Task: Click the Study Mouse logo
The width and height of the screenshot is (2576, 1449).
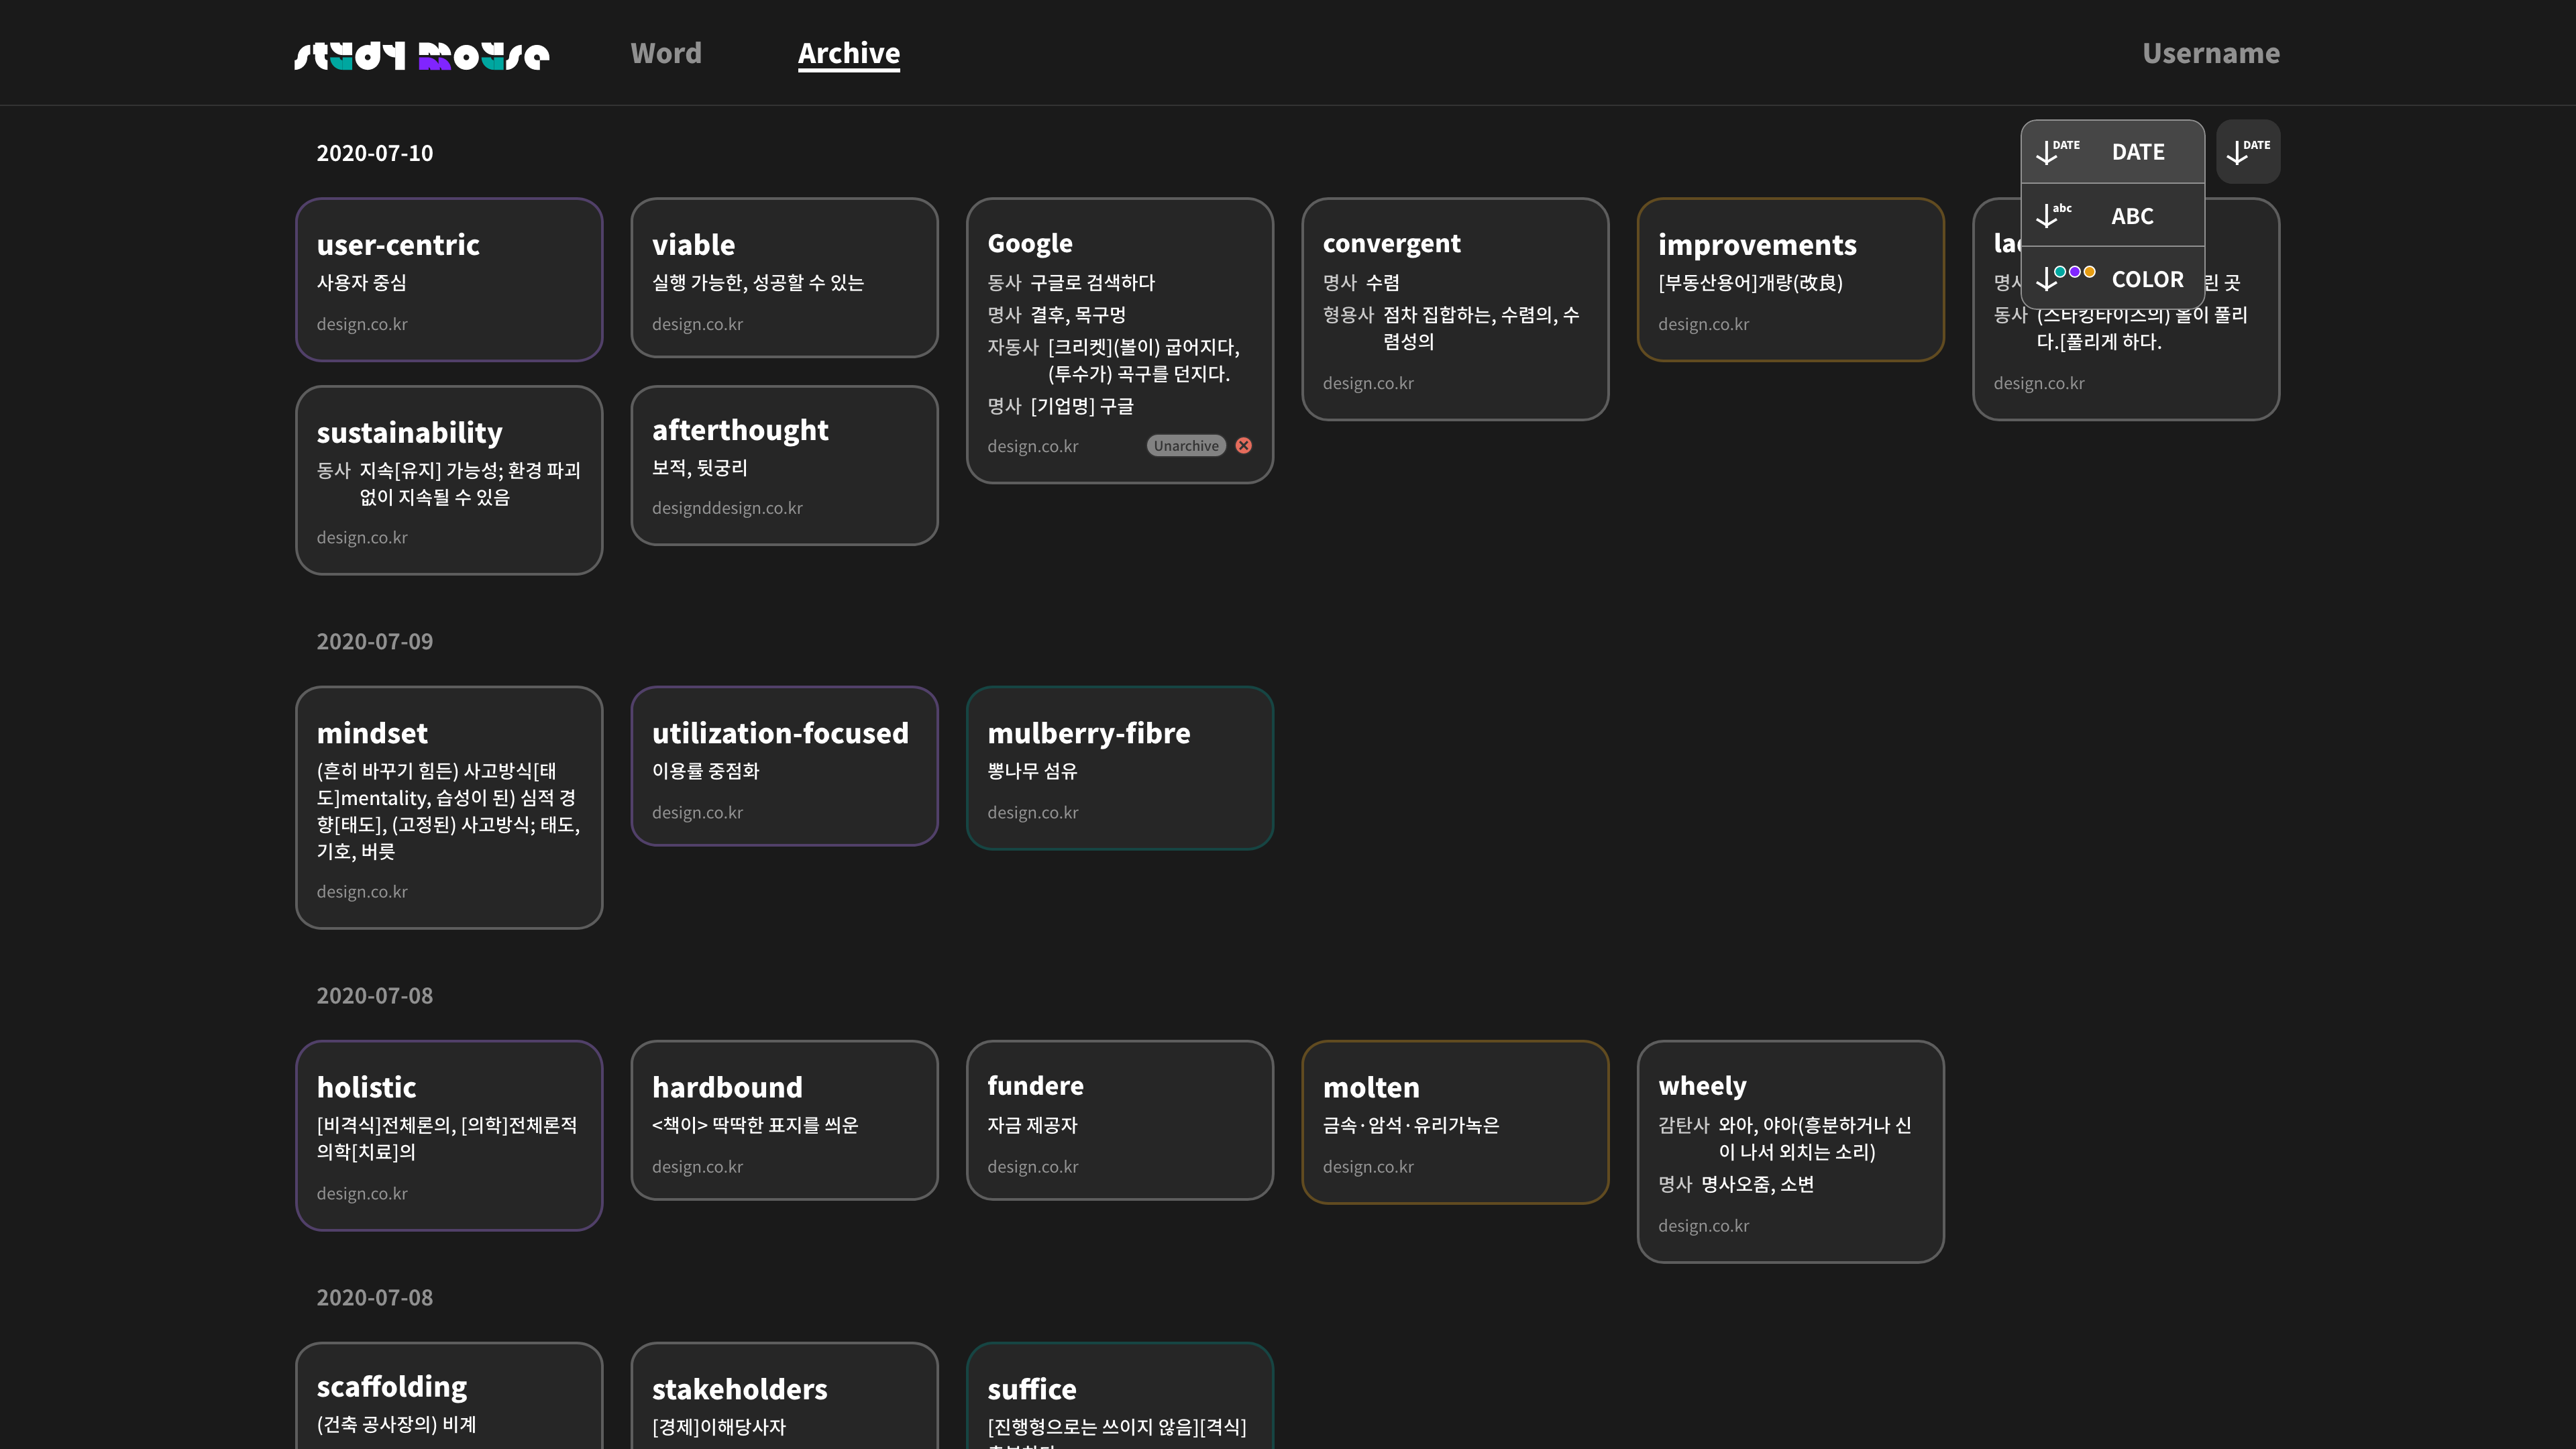Action: (421, 55)
